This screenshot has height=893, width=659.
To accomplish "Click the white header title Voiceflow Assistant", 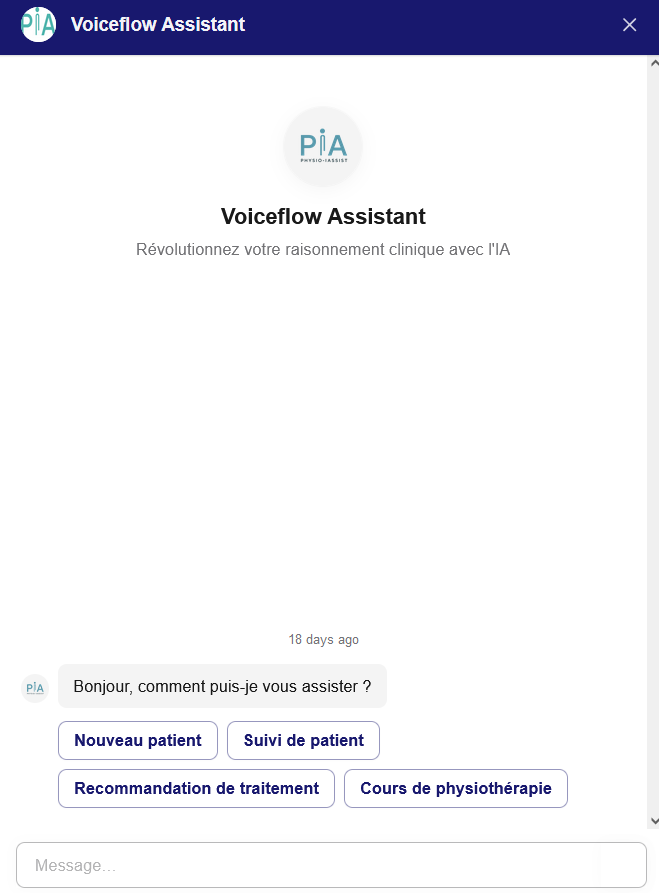I will point(158,24).
